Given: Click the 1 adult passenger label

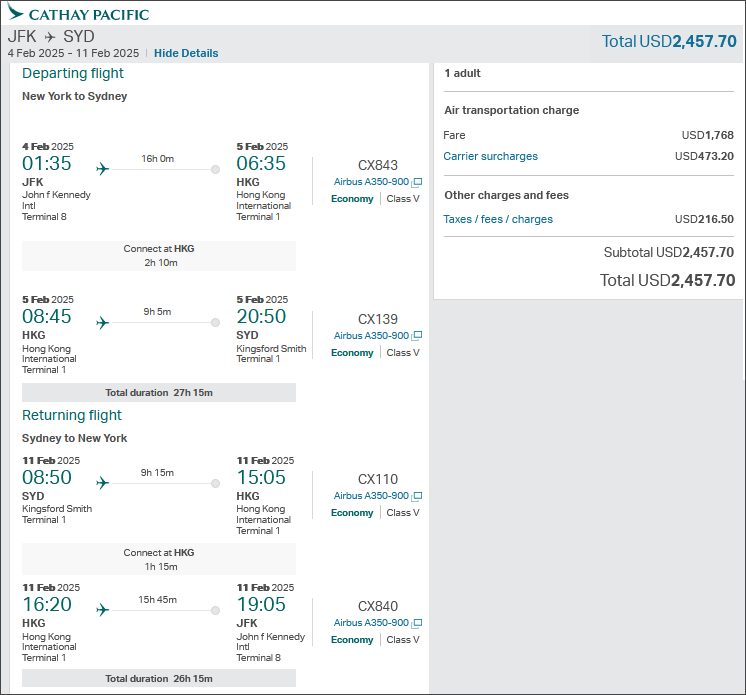Looking at the screenshot, I should click(462, 73).
